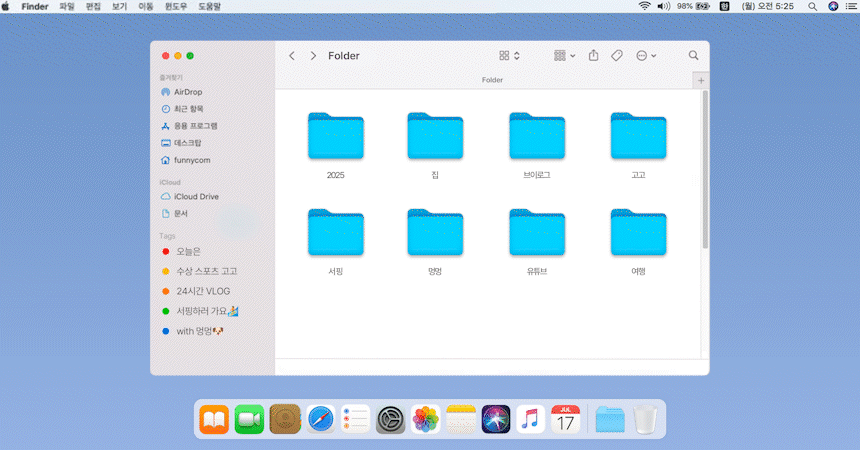Click the Share icon in toolbar
Screen dimensions: 860x450
pyautogui.click(x=593, y=56)
